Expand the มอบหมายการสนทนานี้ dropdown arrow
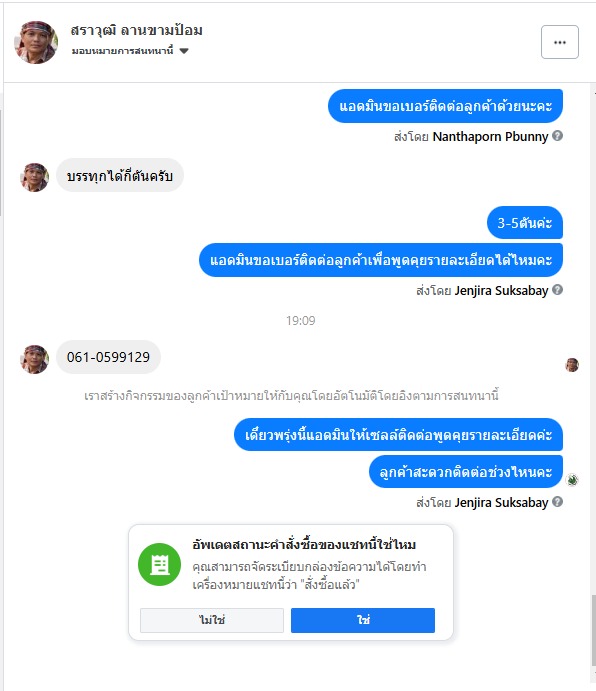This screenshot has width=596, height=691. 184,51
